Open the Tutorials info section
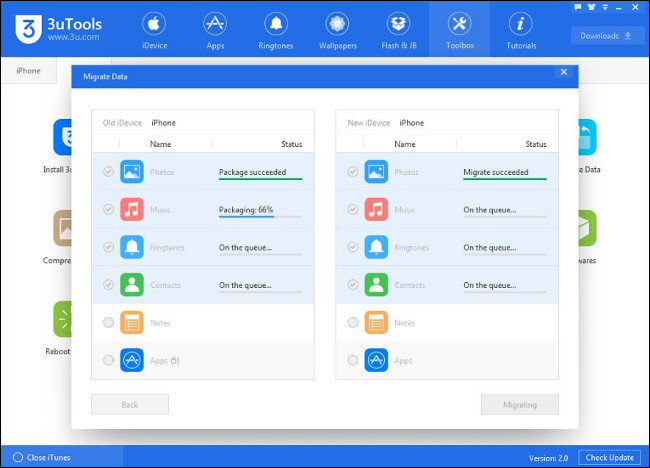The width and height of the screenshot is (650, 468). 520,30
